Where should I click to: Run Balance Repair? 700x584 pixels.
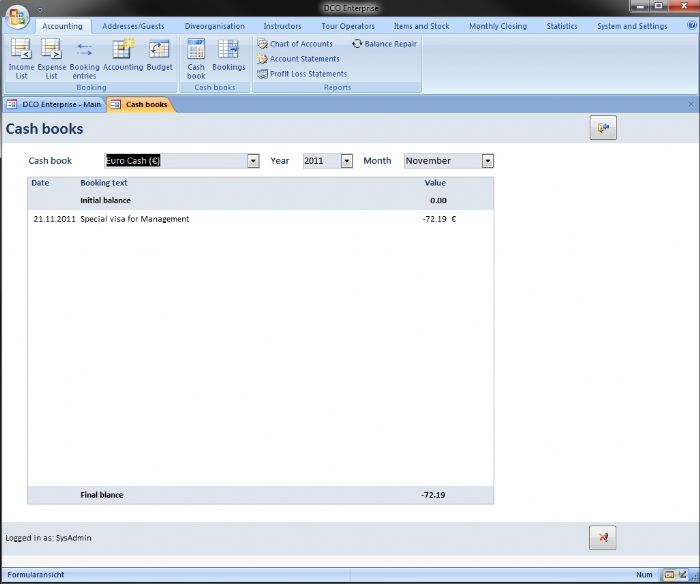[x=384, y=44]
